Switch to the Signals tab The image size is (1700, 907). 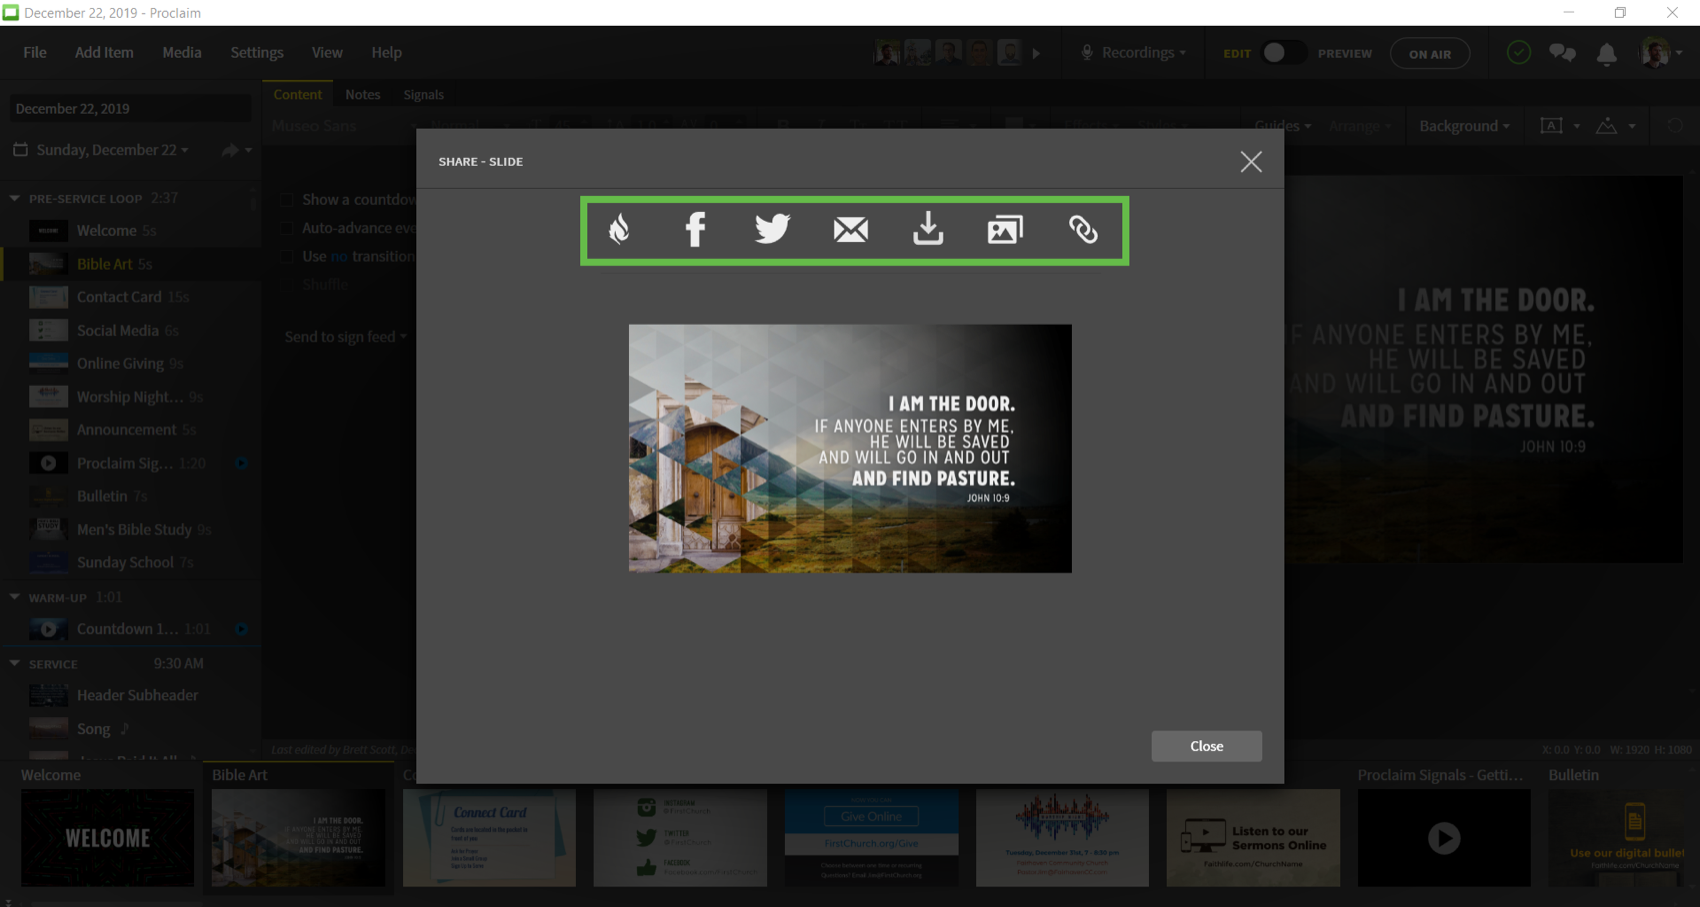(423, 94)
